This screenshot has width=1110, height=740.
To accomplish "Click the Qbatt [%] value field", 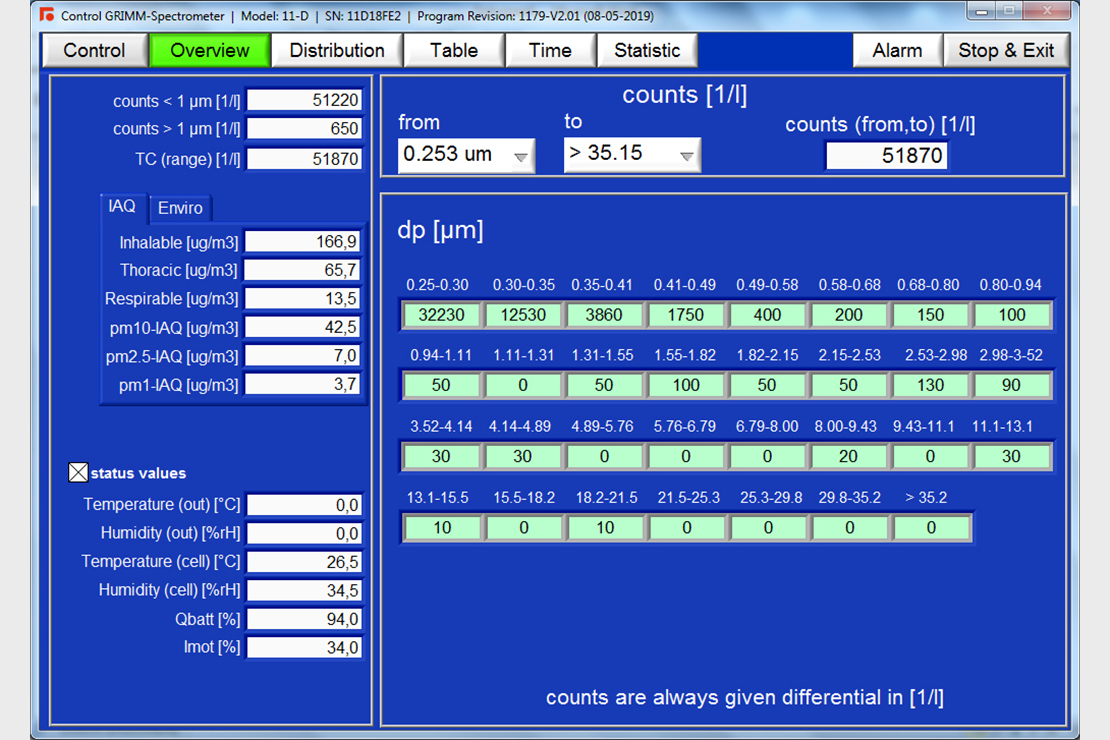I will (304, 619).
